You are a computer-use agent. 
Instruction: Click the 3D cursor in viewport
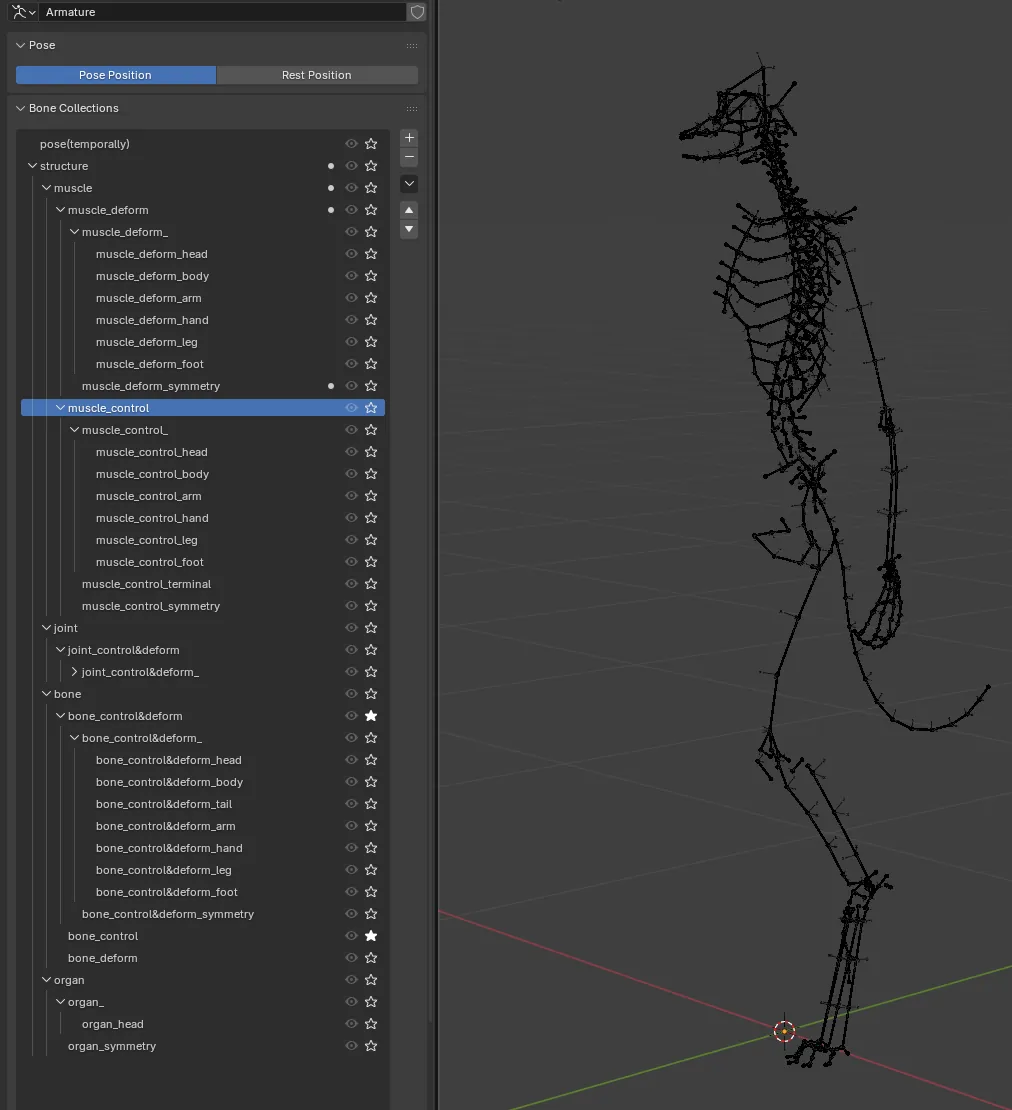point(784,1031)
